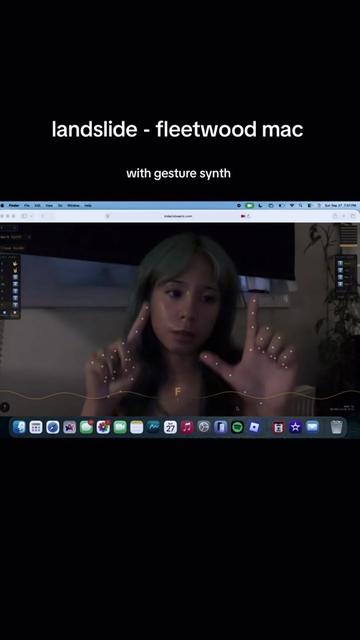Open Wi-Fi status menu in menu bar

point(292,205)
